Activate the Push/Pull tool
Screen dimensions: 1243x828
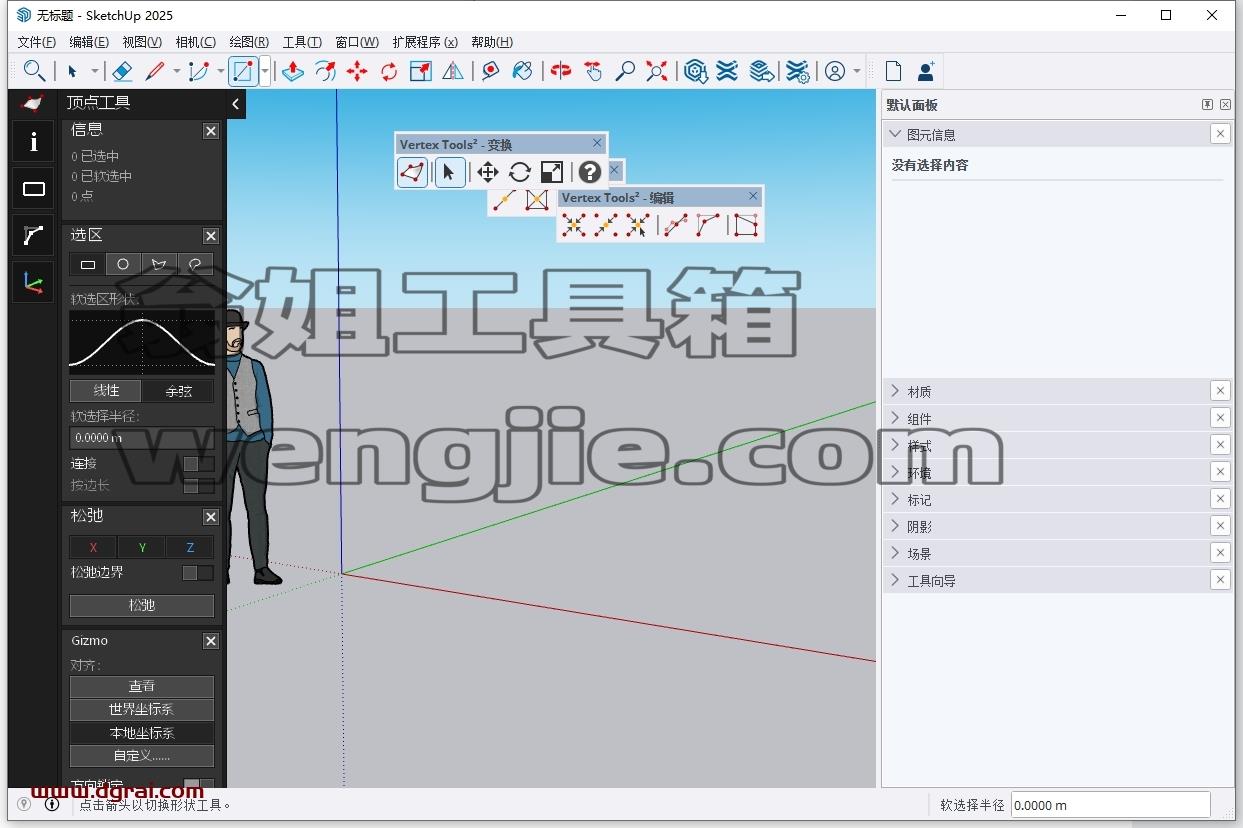pos(292,71)
